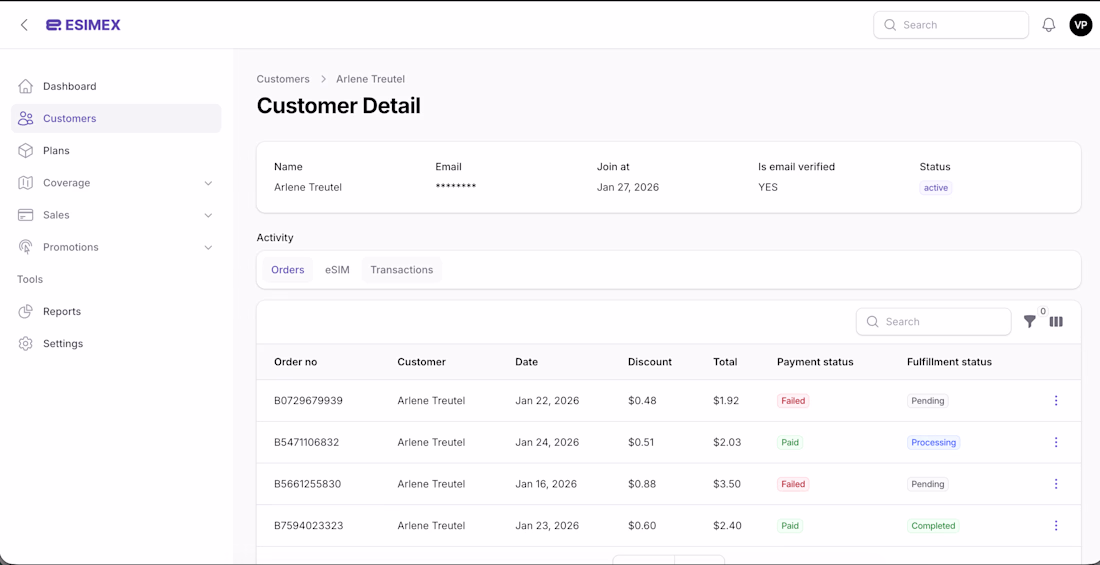Open row actions for order B5661255830

1056,484
